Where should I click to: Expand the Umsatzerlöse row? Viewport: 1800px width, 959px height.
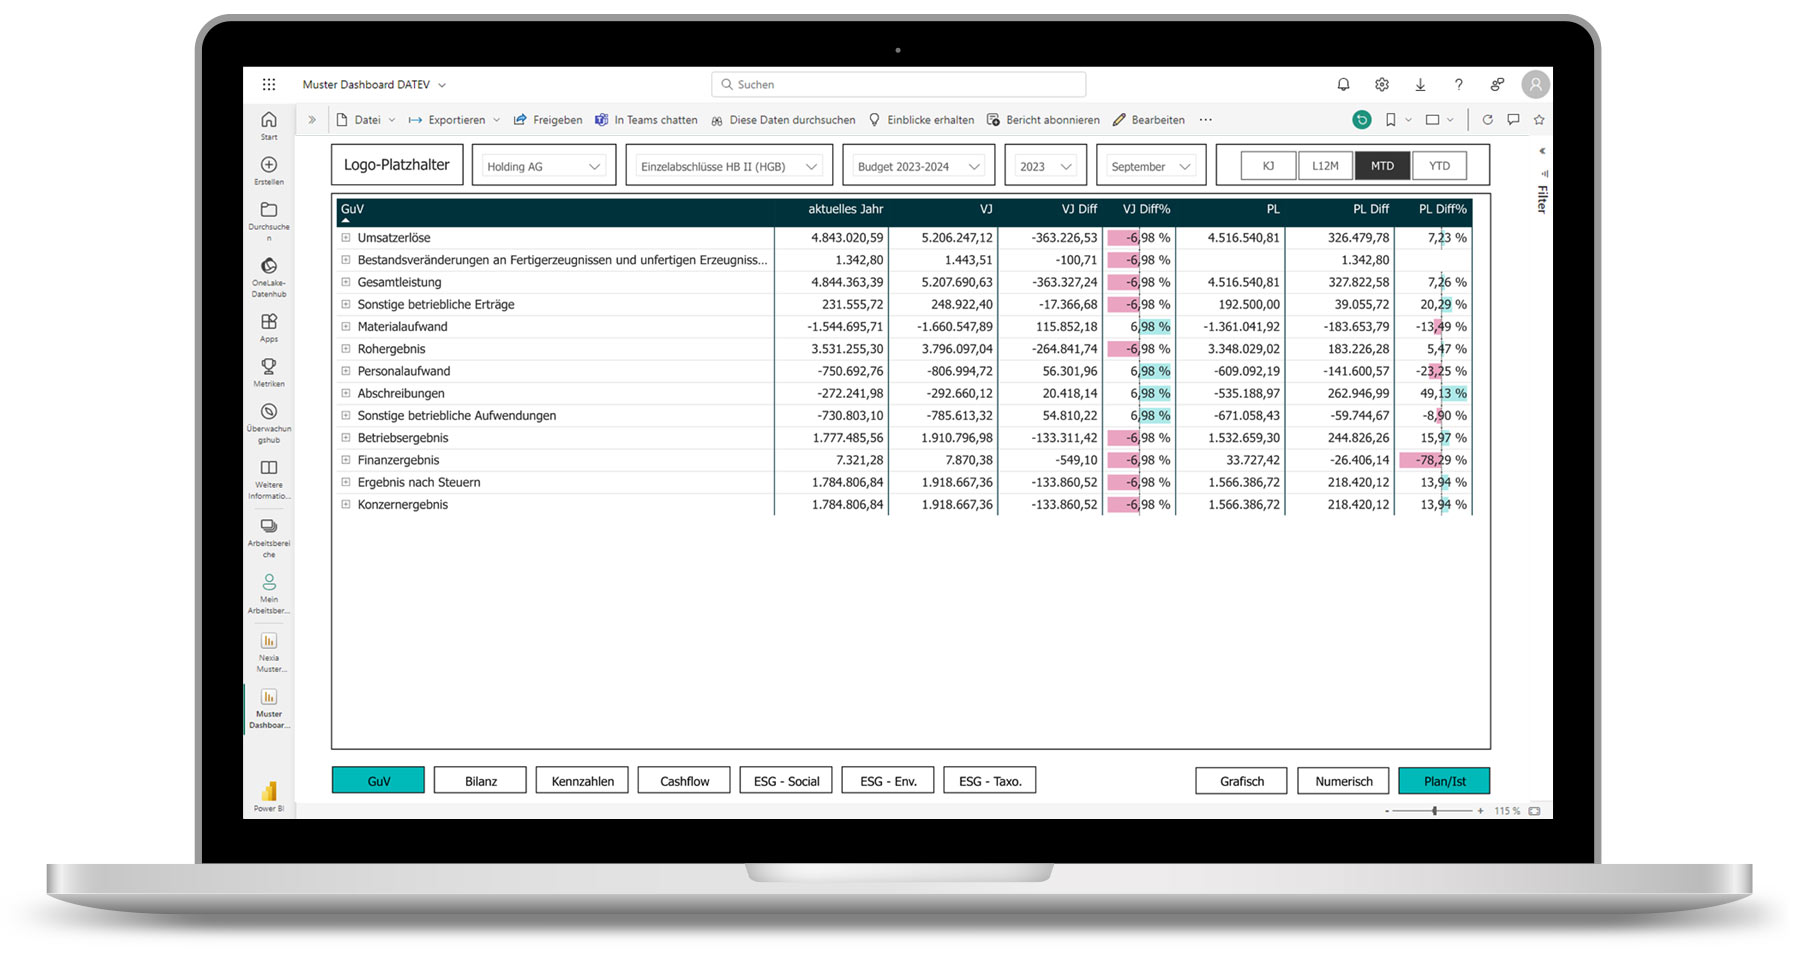pyautogui.click(x=346, y=238)
